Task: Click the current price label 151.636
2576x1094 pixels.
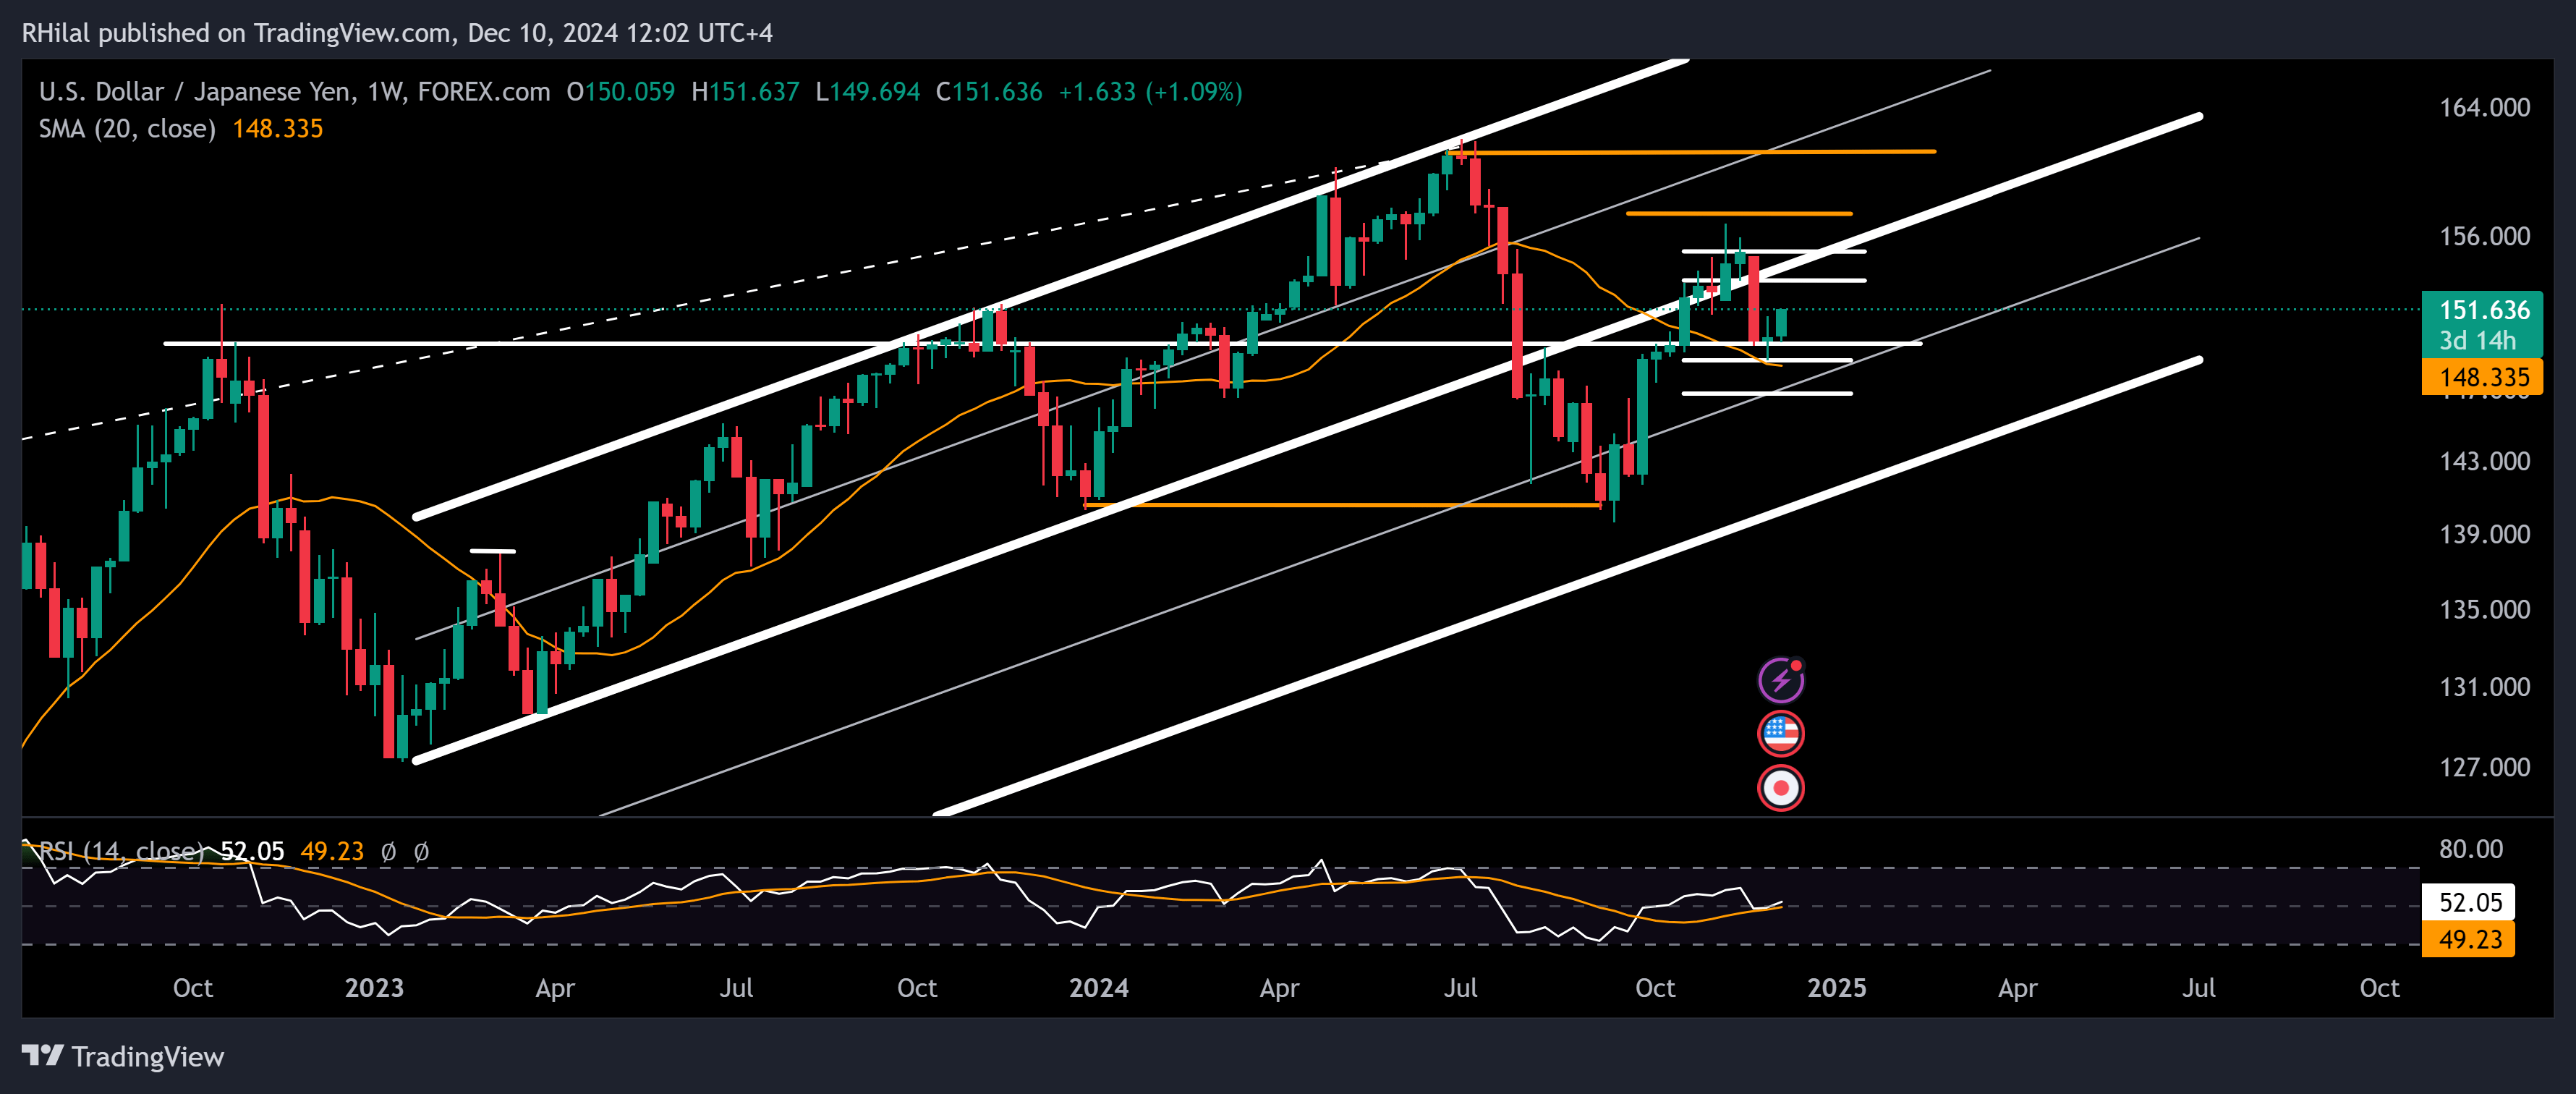Action: click(x=2484, y=310)
